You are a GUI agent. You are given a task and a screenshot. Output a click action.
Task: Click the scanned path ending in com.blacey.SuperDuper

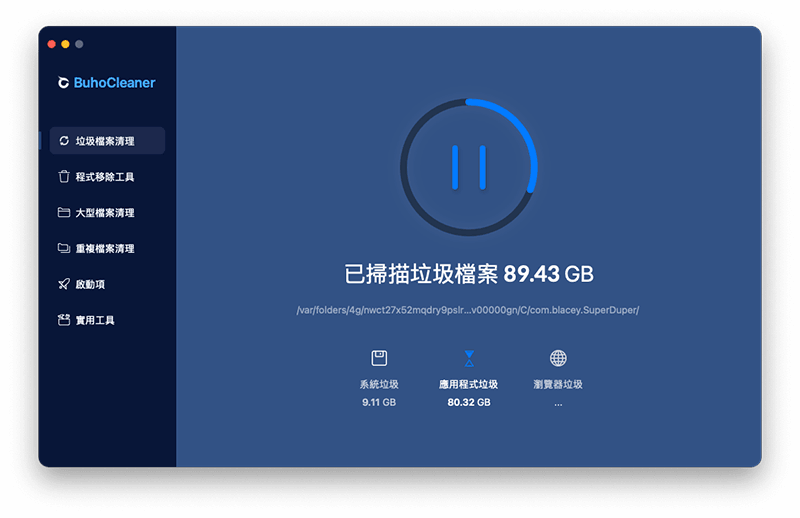click(x=467, y=310)
